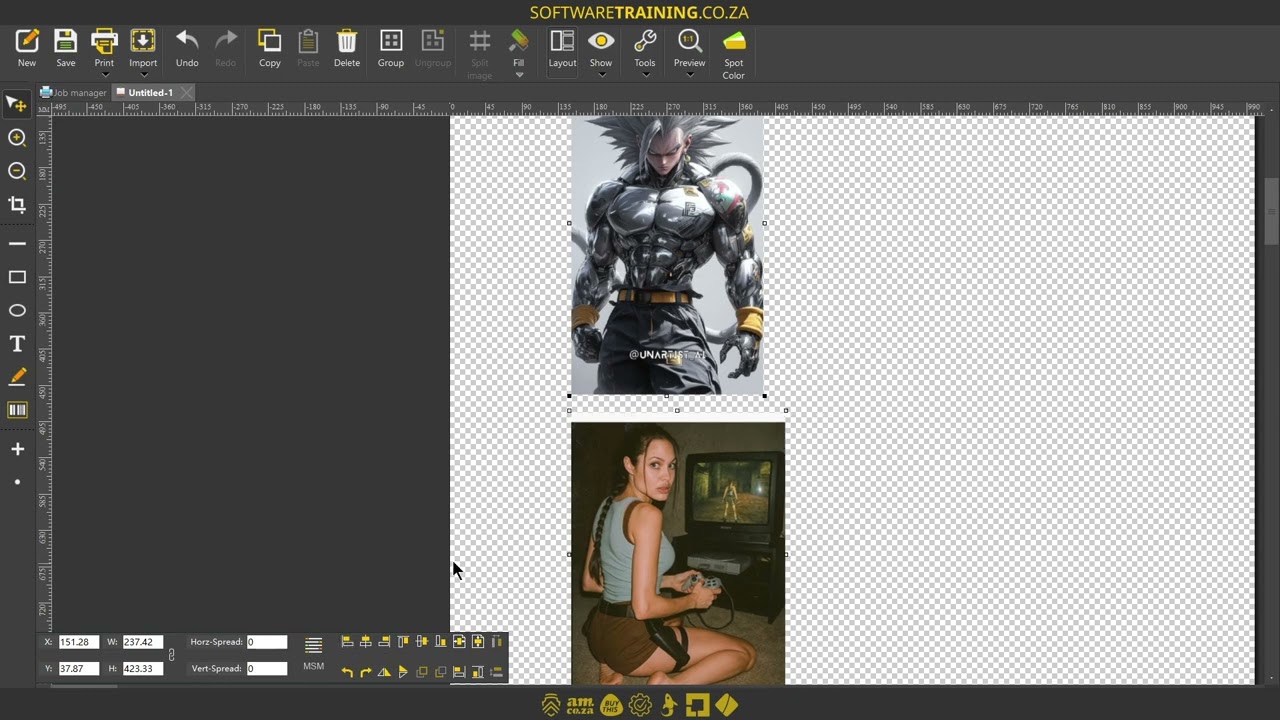Open the Tools dropdown arrow
The width and height of the screenshot is (1280, 720).
tap(645, 75)
